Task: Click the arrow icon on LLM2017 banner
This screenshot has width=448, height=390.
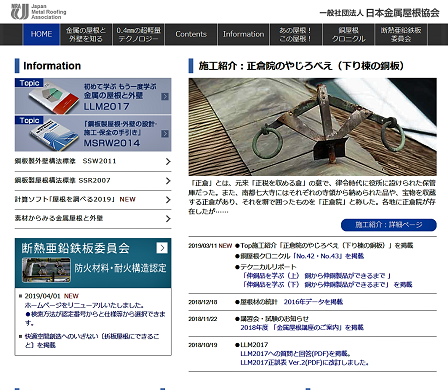Action: pyautogui.click(x=165, y=96)
